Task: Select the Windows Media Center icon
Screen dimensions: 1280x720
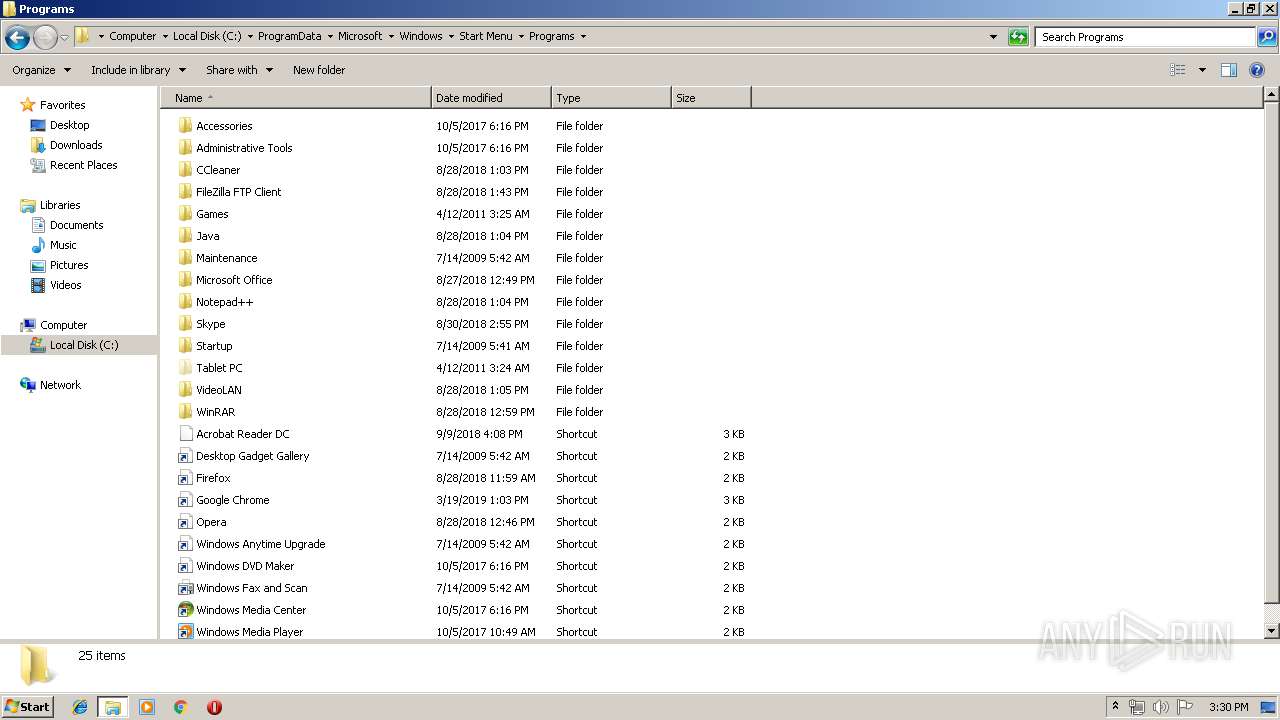Action: click(x=185, y=610)
